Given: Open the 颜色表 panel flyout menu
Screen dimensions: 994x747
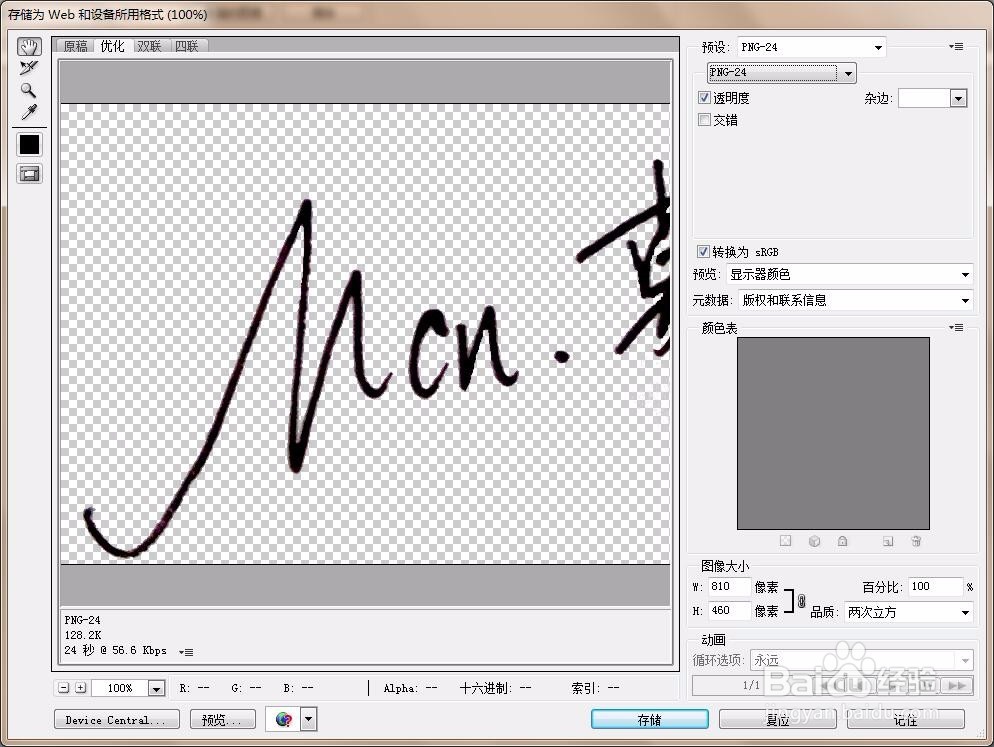Looking at the screenshot, I should coord(957,327).
